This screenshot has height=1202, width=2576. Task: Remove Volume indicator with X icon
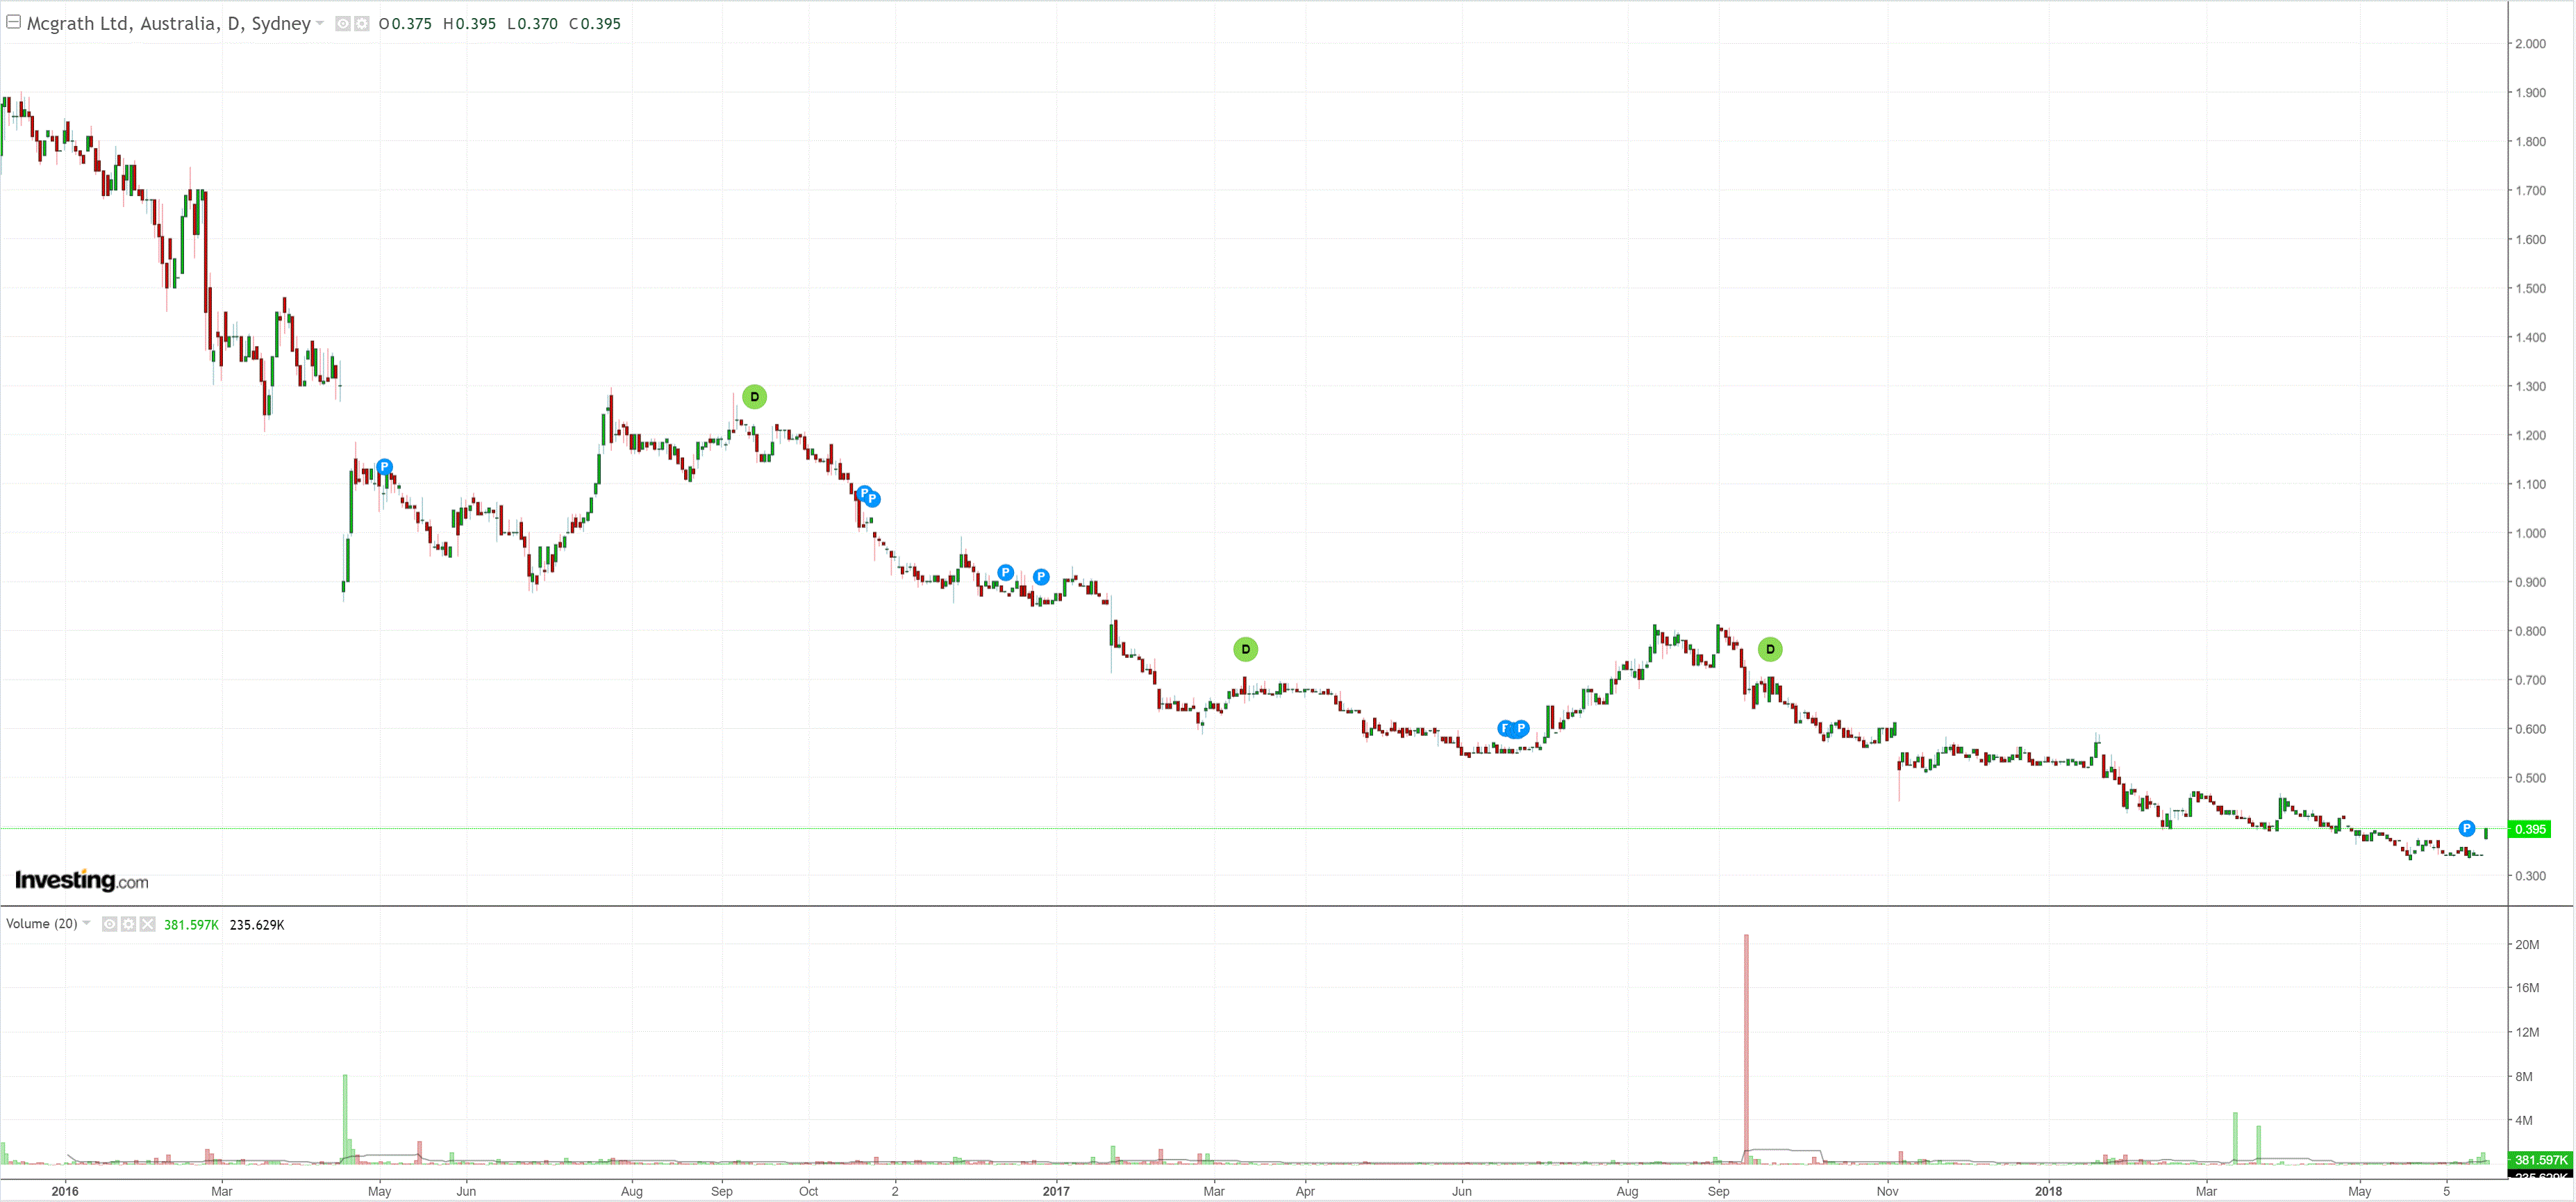[x=148, y=924]
